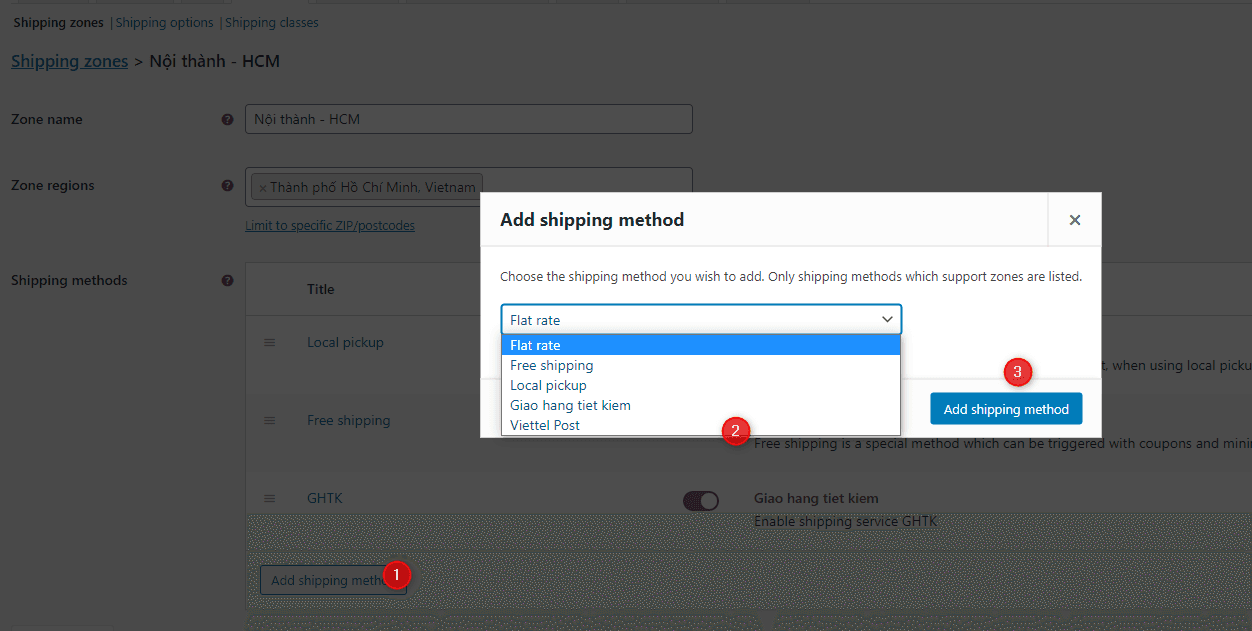
Task: Click help icon next to Zone name
Action: point(227,119)
